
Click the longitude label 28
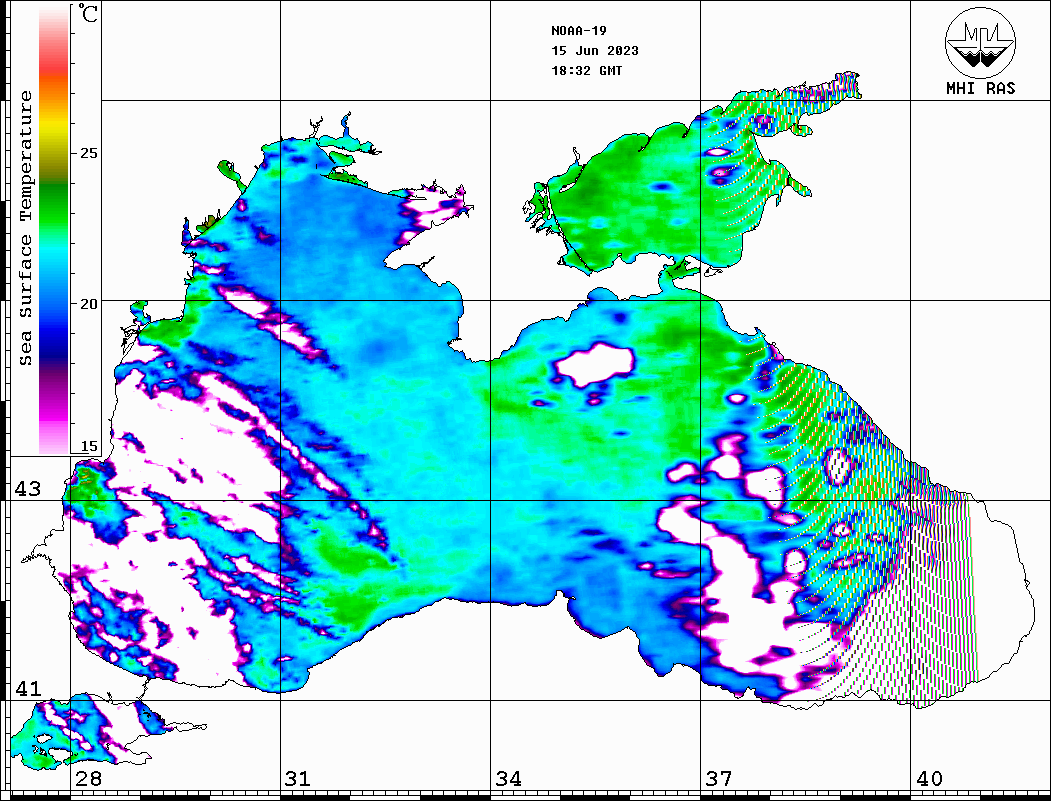[x=88, y=778]
